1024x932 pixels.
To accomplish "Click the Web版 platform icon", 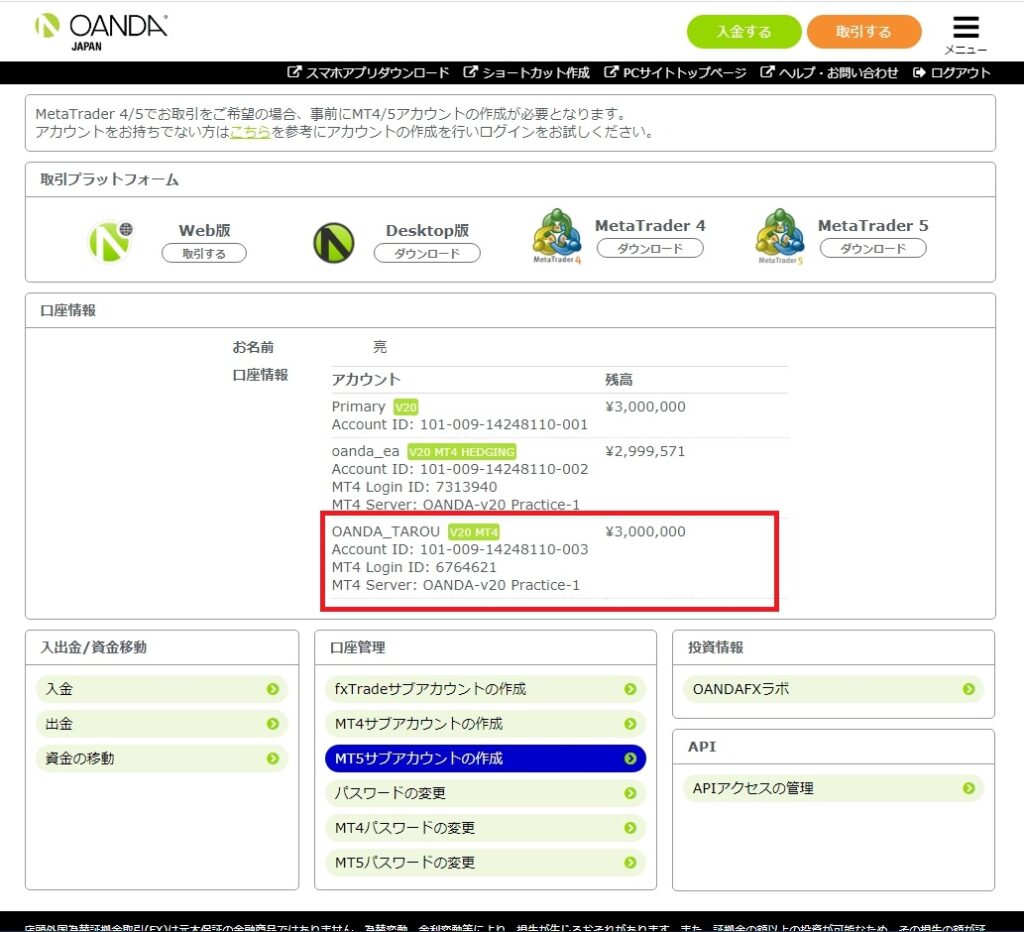I will coord(110,241).
